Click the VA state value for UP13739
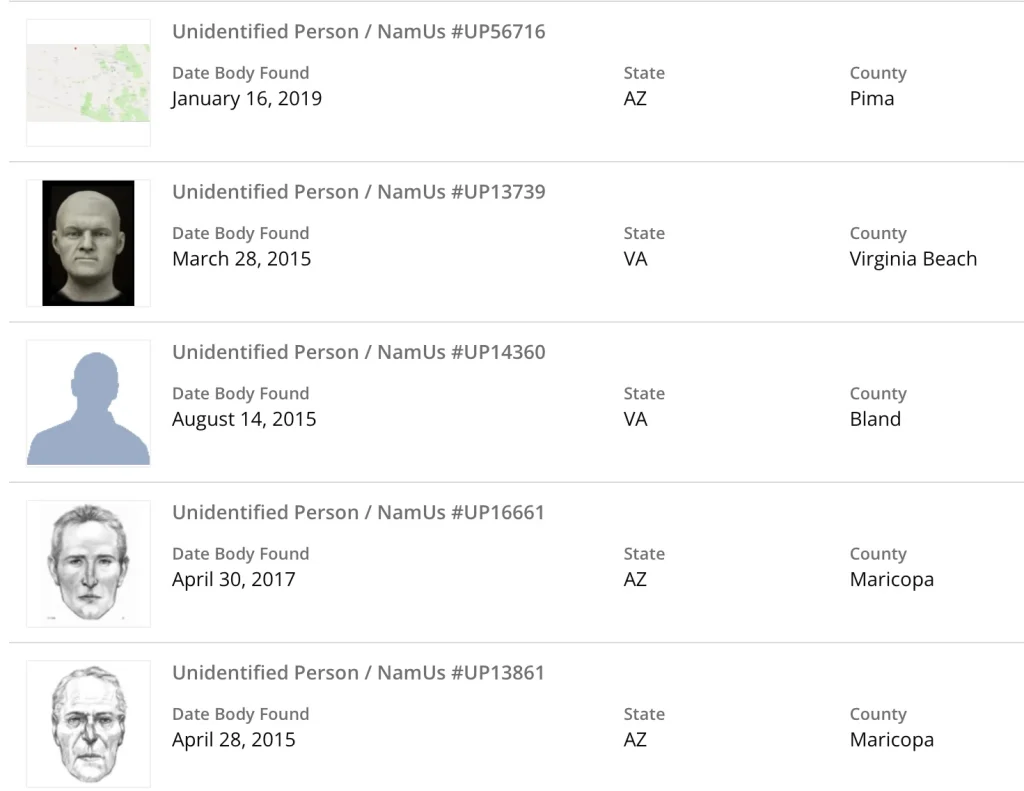The image size is (1024, 791). [635, 259]
